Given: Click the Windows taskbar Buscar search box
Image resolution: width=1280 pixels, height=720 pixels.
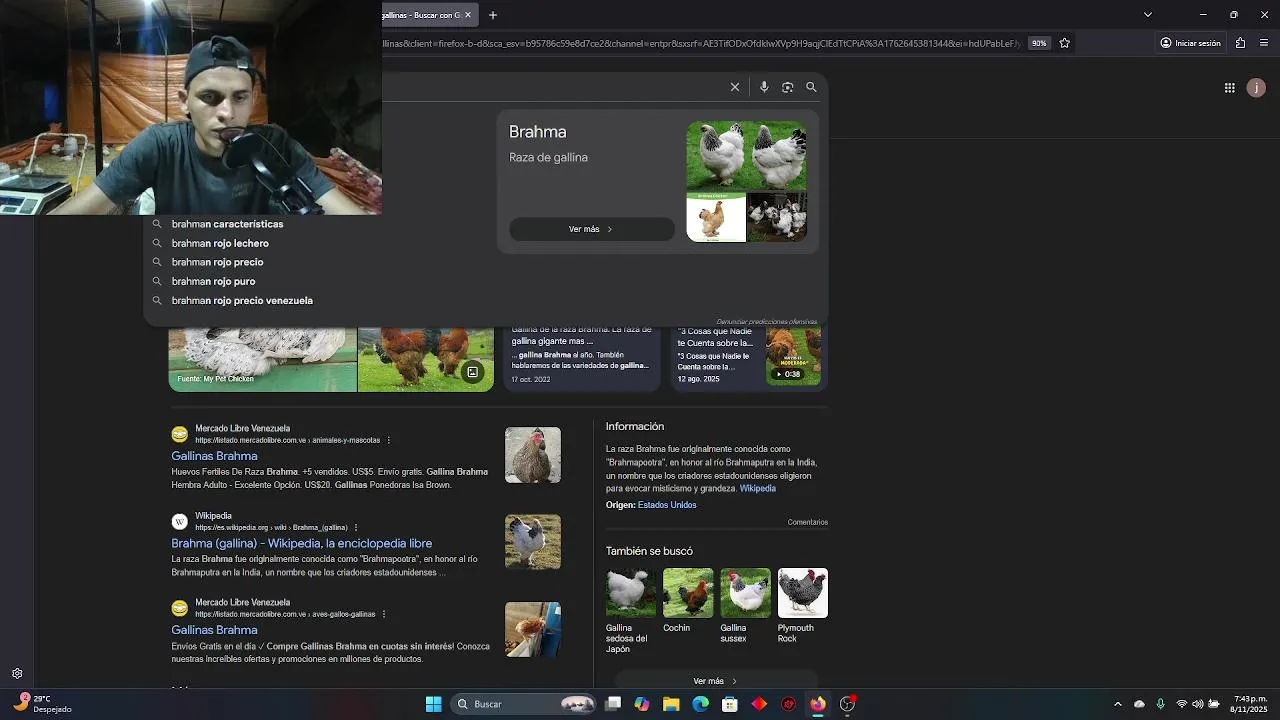Looking at the screenshot, I should pyautogui.click(x=524, y=704).
